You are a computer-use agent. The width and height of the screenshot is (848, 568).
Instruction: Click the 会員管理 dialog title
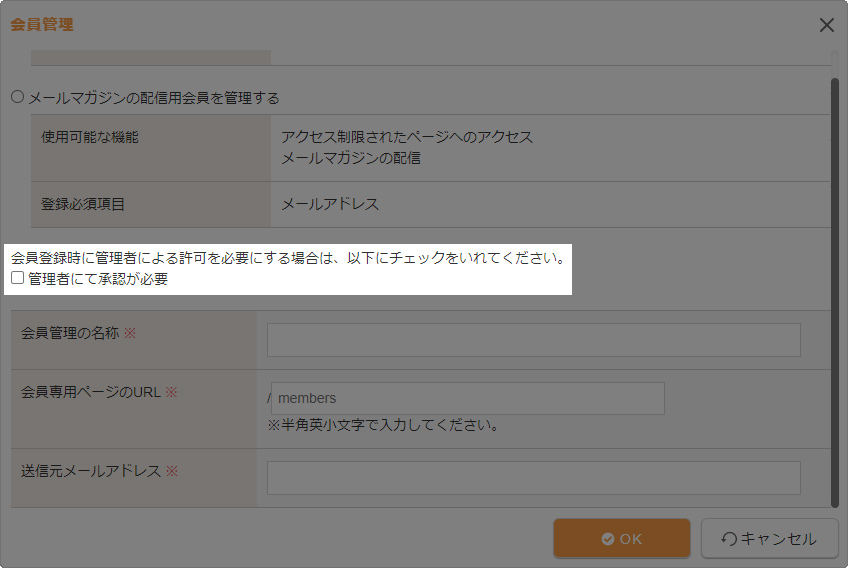(42, 24)
